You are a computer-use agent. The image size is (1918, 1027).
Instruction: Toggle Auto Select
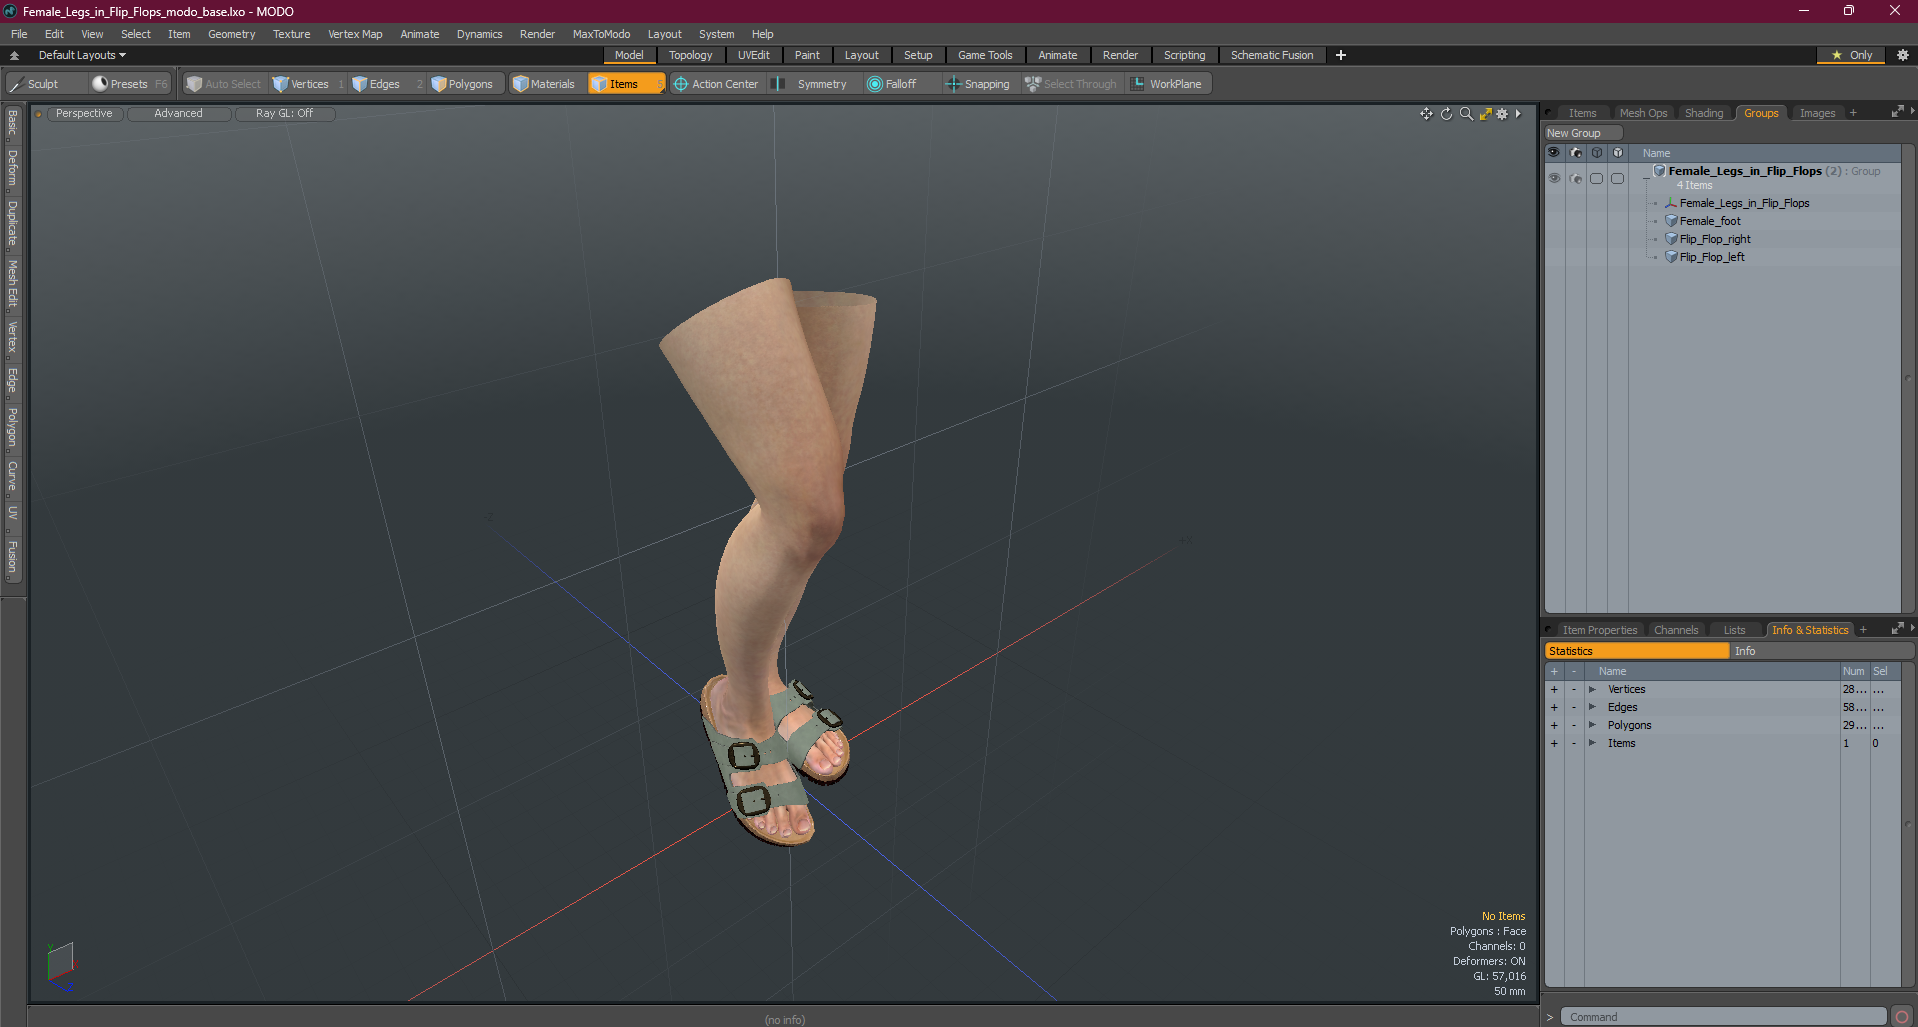pos(224,84)
